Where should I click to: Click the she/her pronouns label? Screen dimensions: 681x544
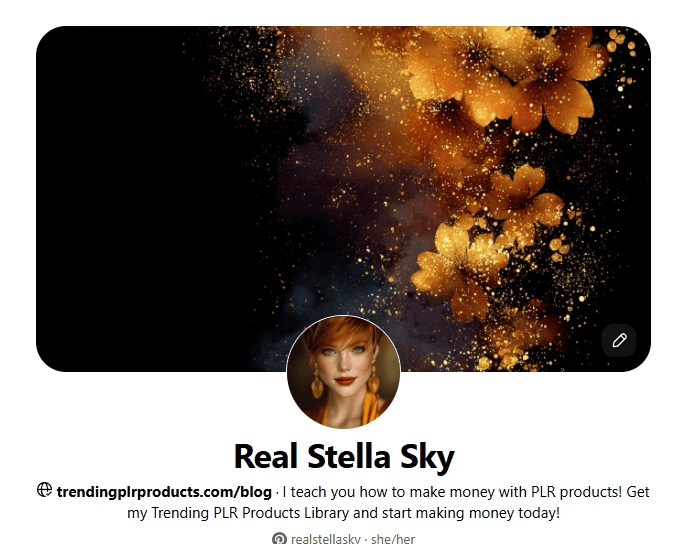(x=393, y=539)
